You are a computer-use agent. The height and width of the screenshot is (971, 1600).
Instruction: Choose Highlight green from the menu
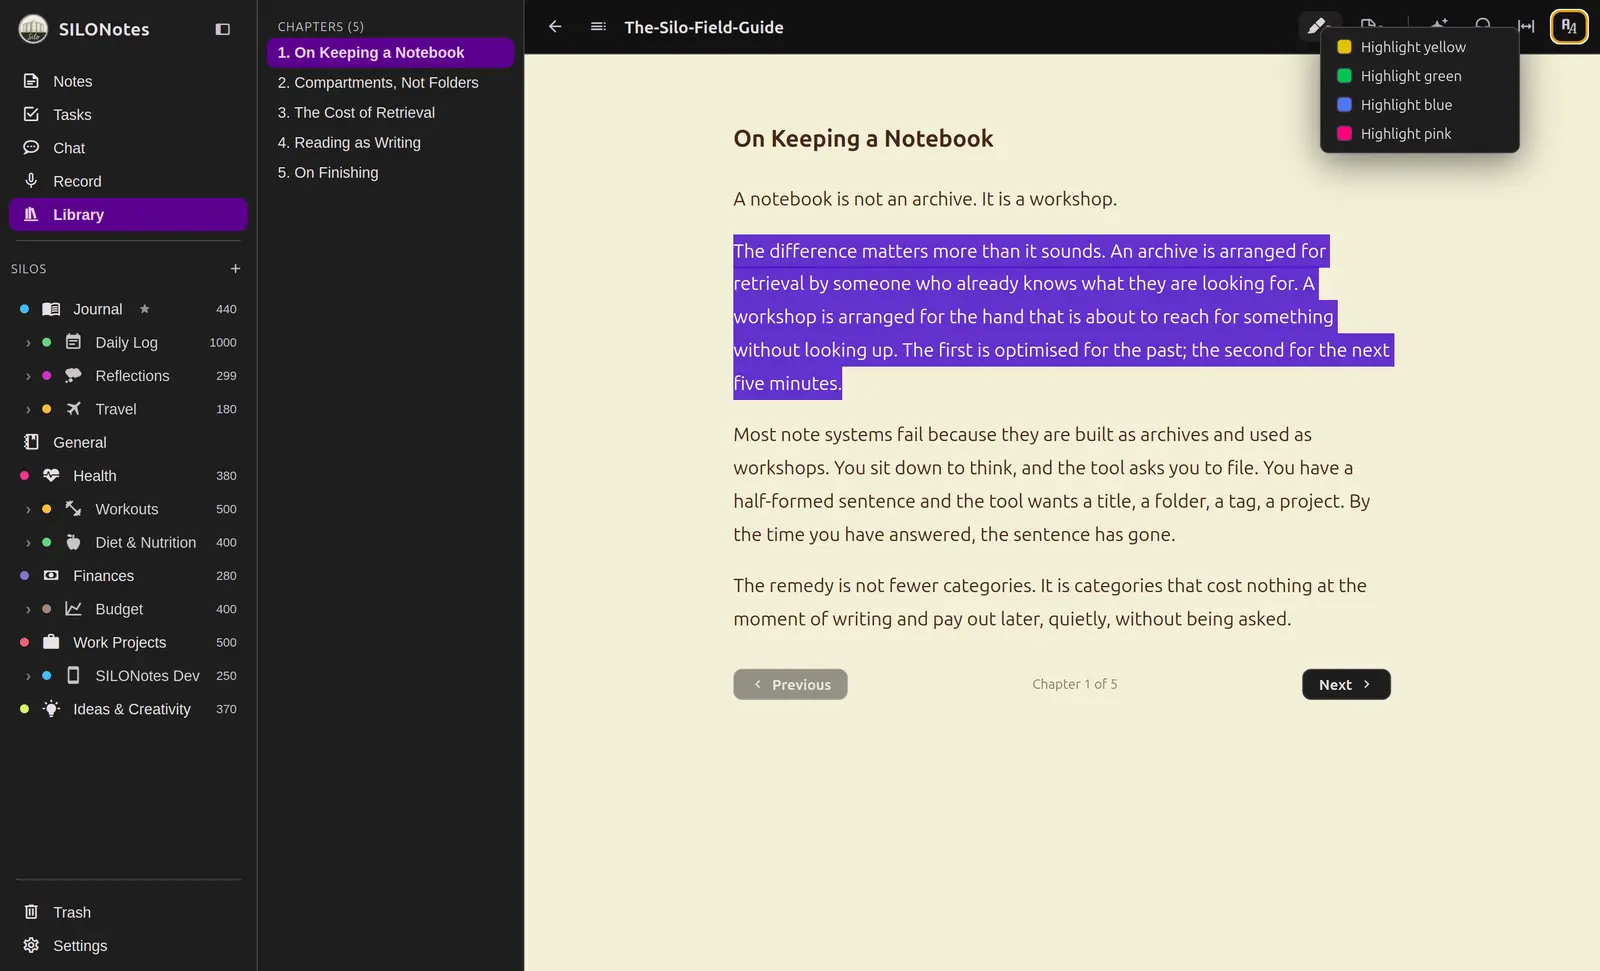pos(1420,76)
